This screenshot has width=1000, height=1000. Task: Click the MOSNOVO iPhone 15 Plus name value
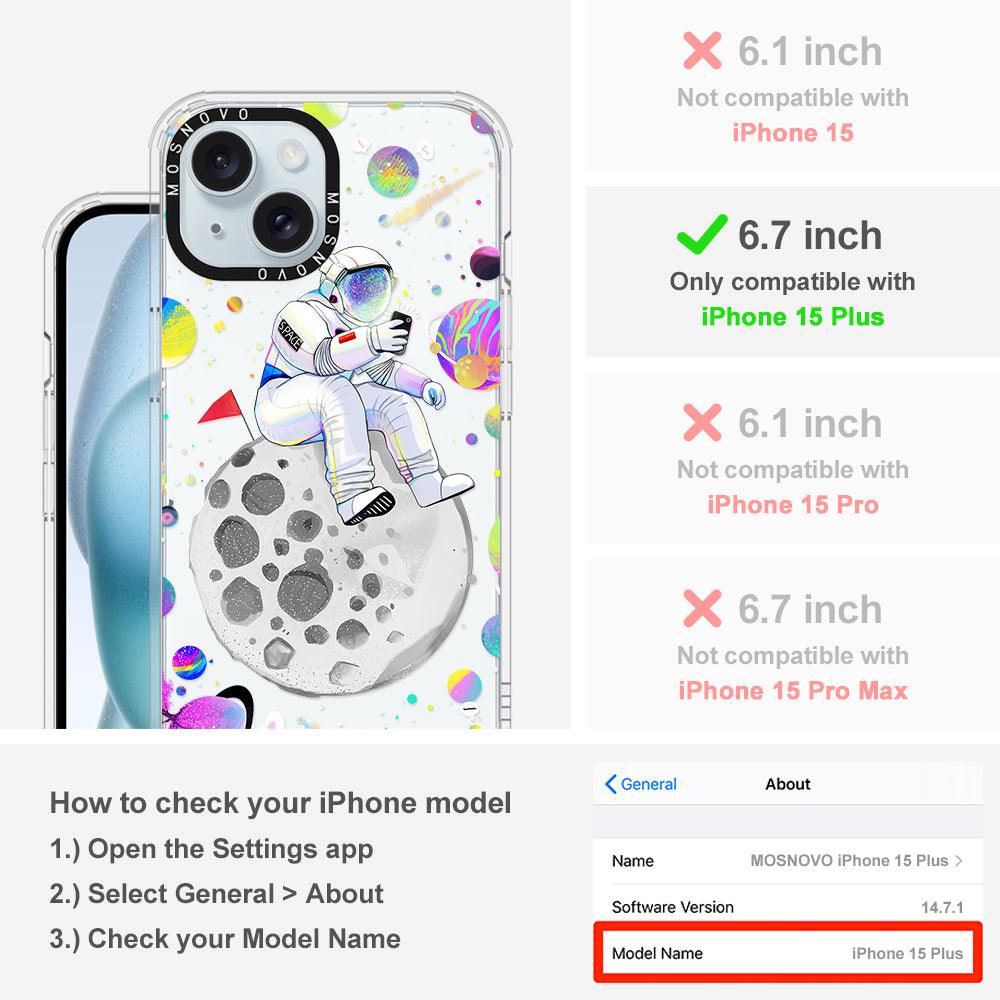coord(849,860)
